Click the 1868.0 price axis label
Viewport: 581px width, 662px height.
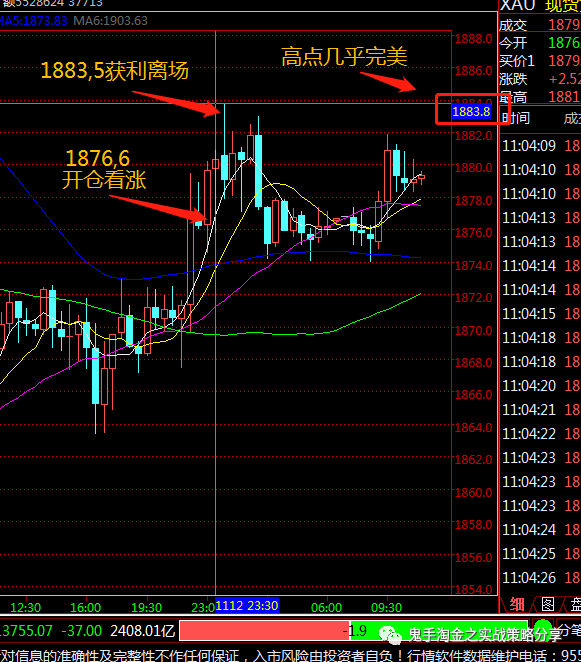pos(473,362)
